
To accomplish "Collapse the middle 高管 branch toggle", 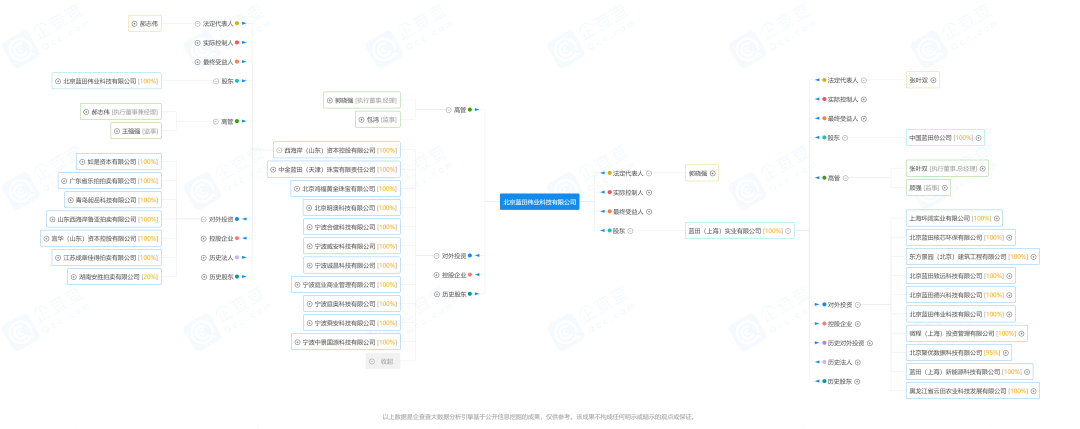I will pyautogui.click(x=448, y=109).
